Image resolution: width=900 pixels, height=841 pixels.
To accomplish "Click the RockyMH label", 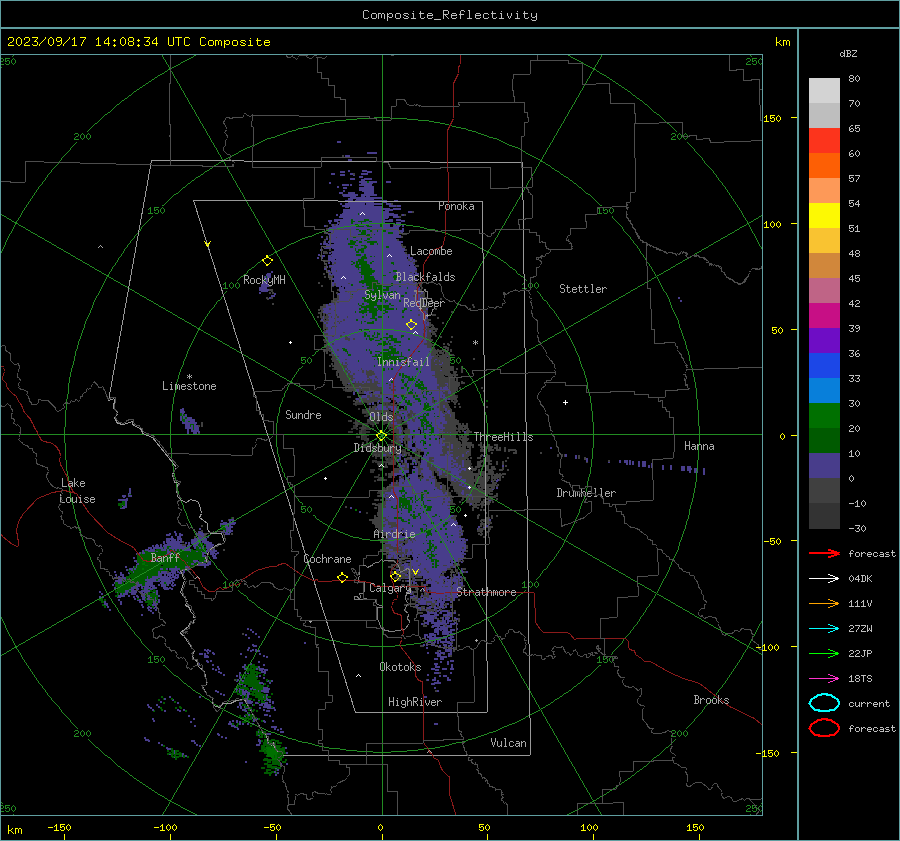I will tap(264, 280).
